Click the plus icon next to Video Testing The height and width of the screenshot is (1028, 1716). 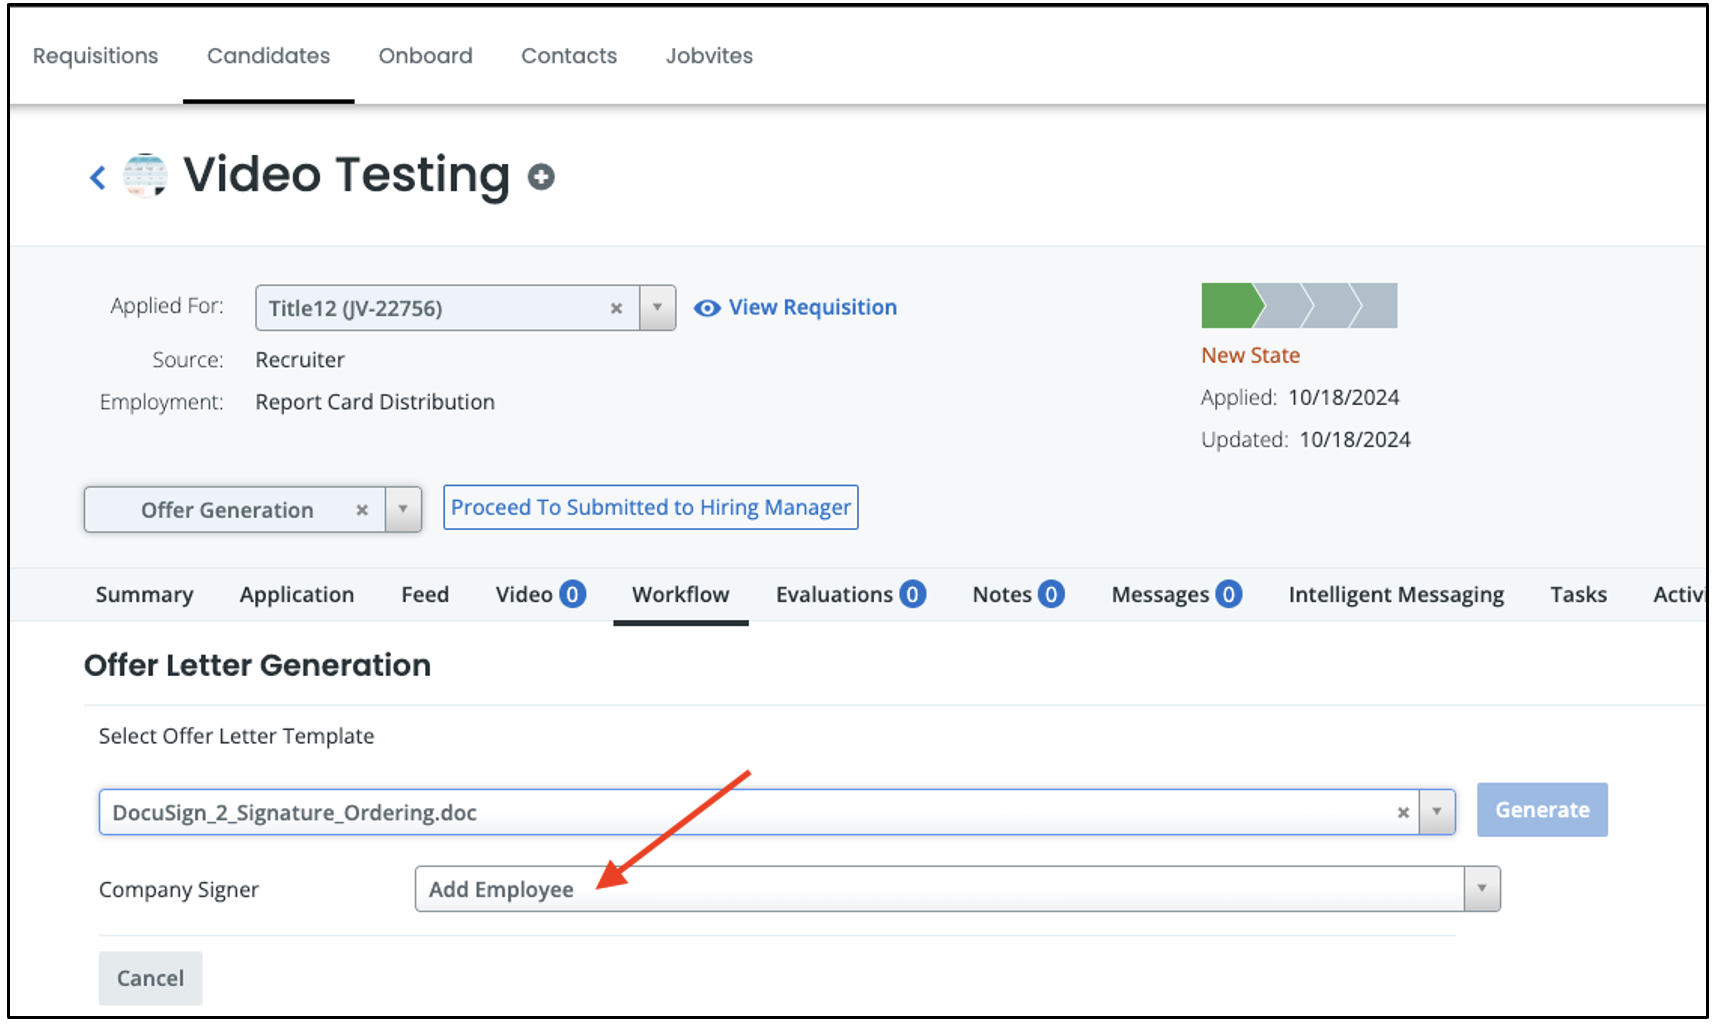tap(541, 177)
